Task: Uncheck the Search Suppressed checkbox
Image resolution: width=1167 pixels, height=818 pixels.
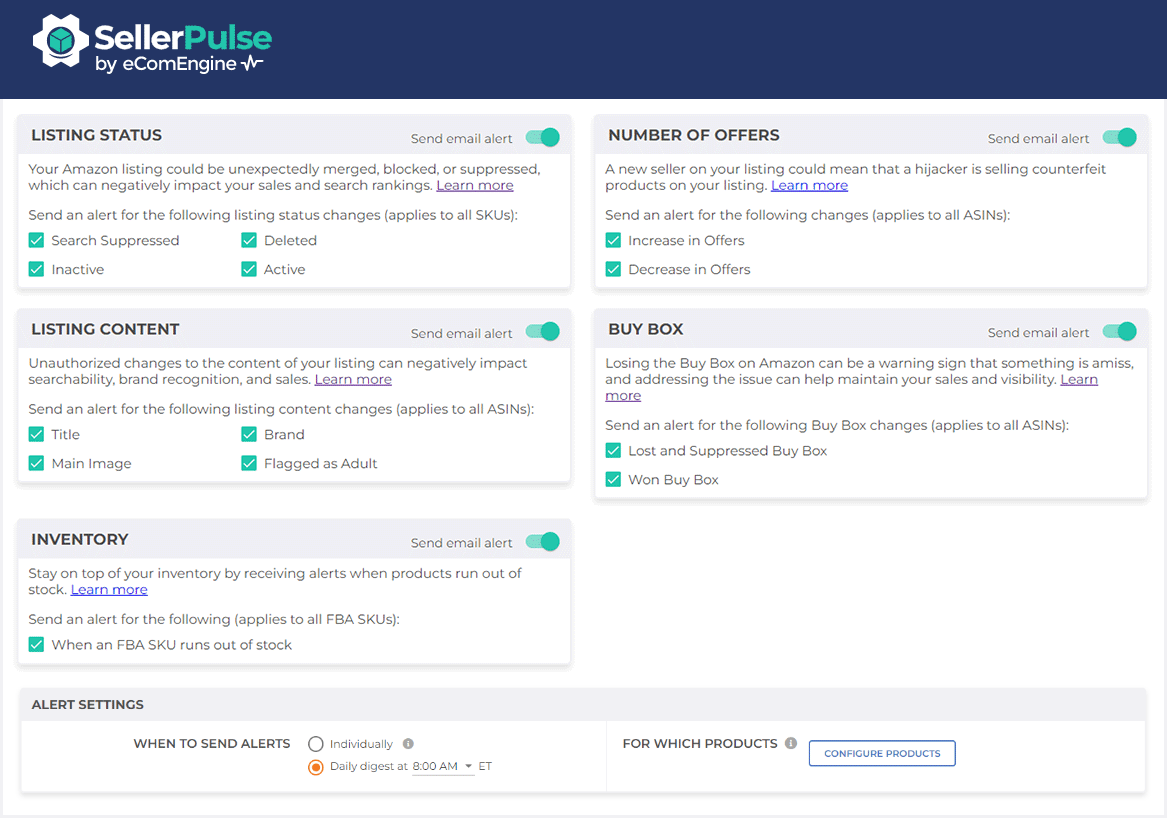Action: (x=36, y=240)
